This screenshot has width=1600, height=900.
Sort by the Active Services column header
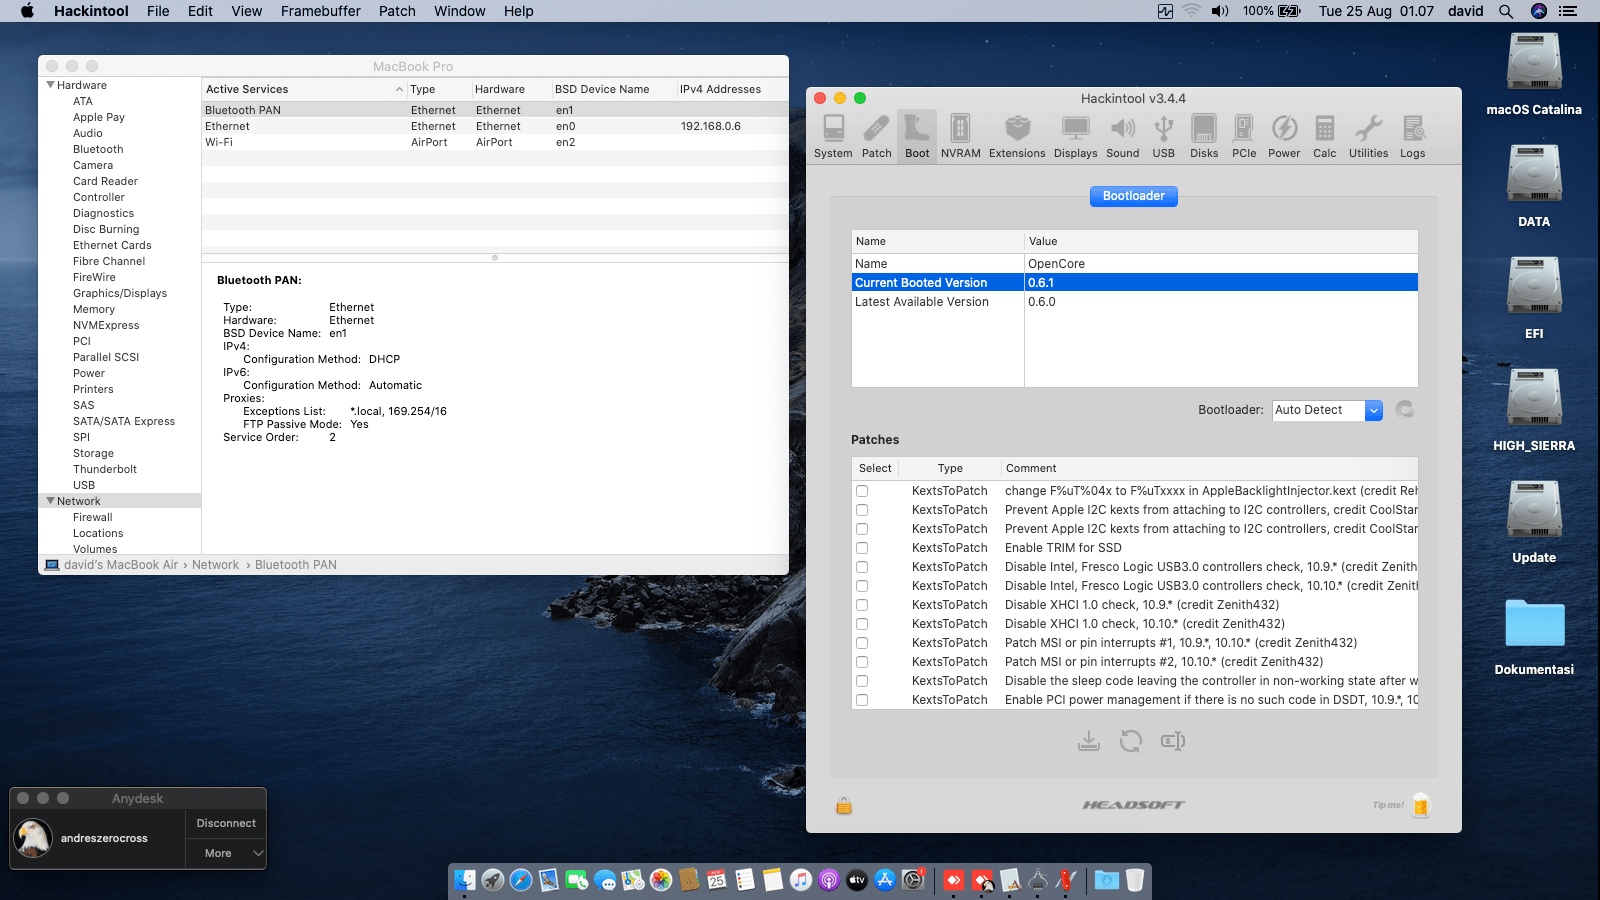(x=303, y=89)
